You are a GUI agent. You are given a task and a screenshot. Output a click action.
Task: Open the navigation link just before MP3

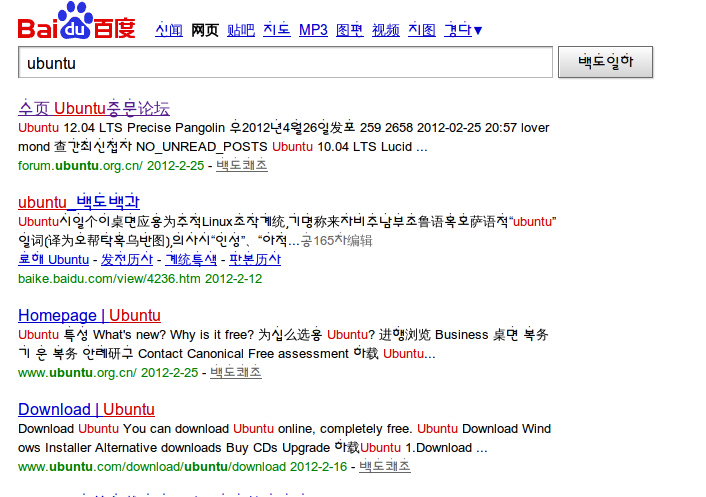pyautogui.click(x=277, y=30)
